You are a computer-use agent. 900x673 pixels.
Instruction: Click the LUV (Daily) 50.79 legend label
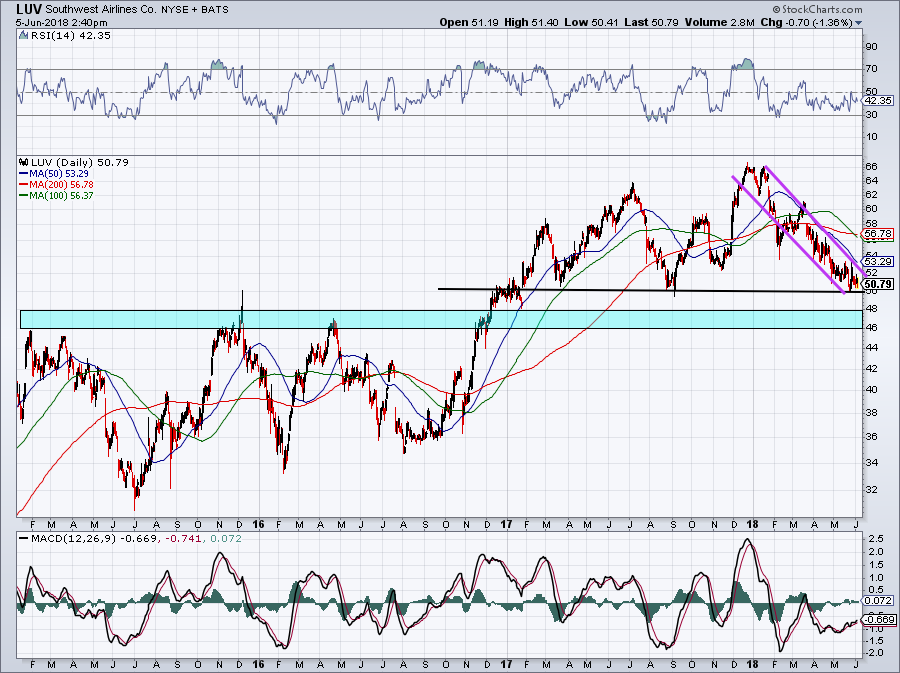(x=80, y=162)
